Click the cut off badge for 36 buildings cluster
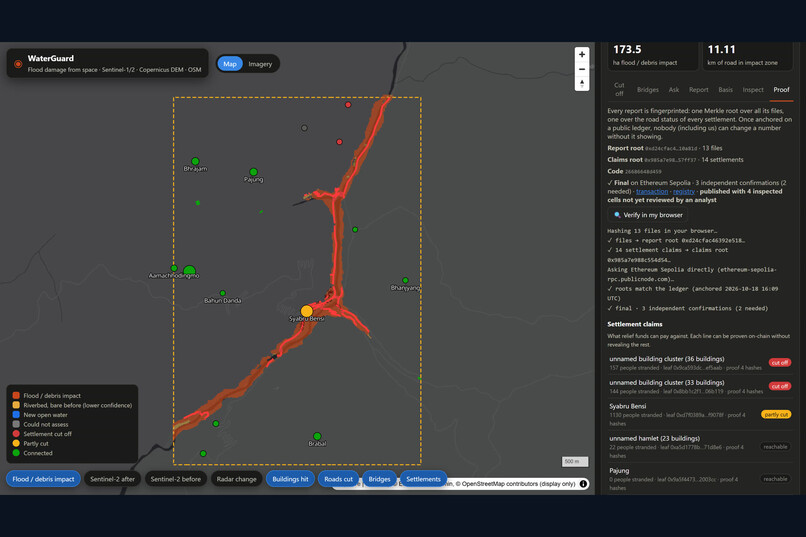This screenshot has width=806, height=537. click(780, 362)
